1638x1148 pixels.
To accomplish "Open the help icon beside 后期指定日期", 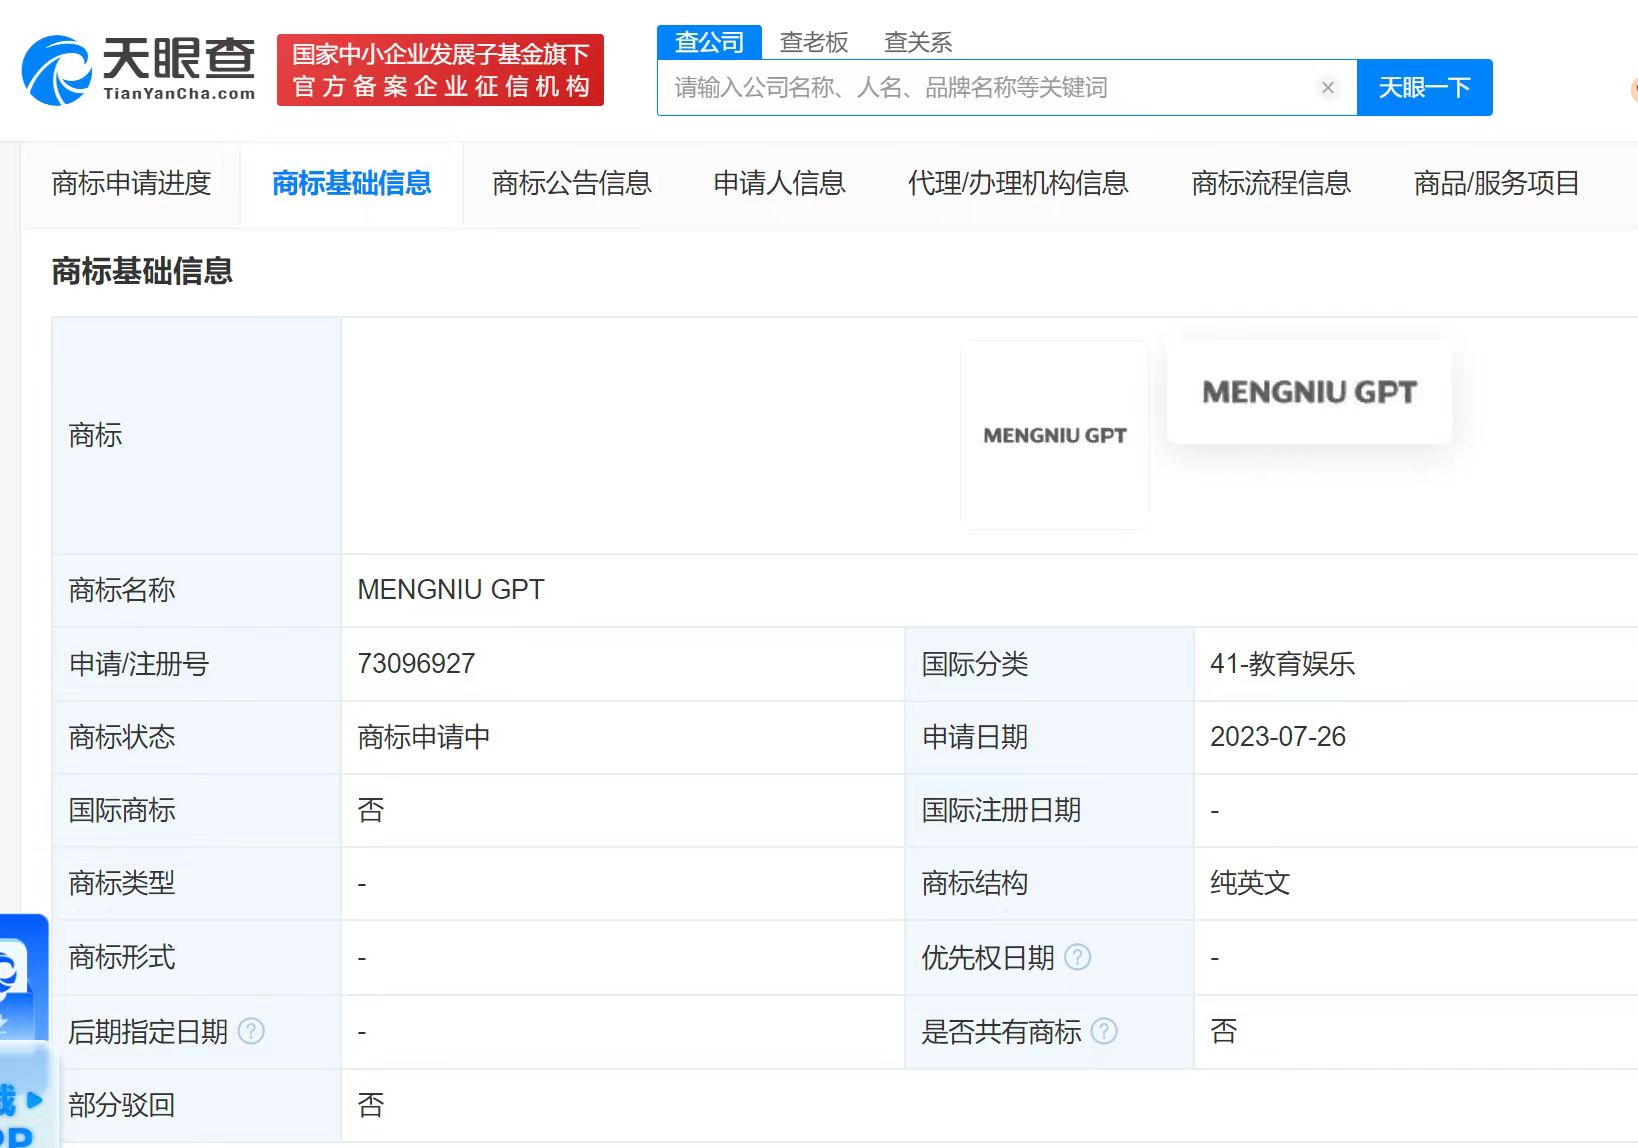I will [252, 1031].
